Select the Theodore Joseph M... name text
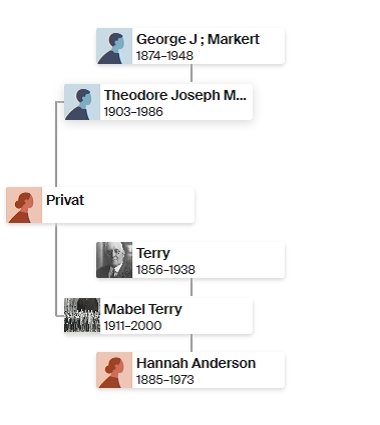 click(x=175, y=95)
